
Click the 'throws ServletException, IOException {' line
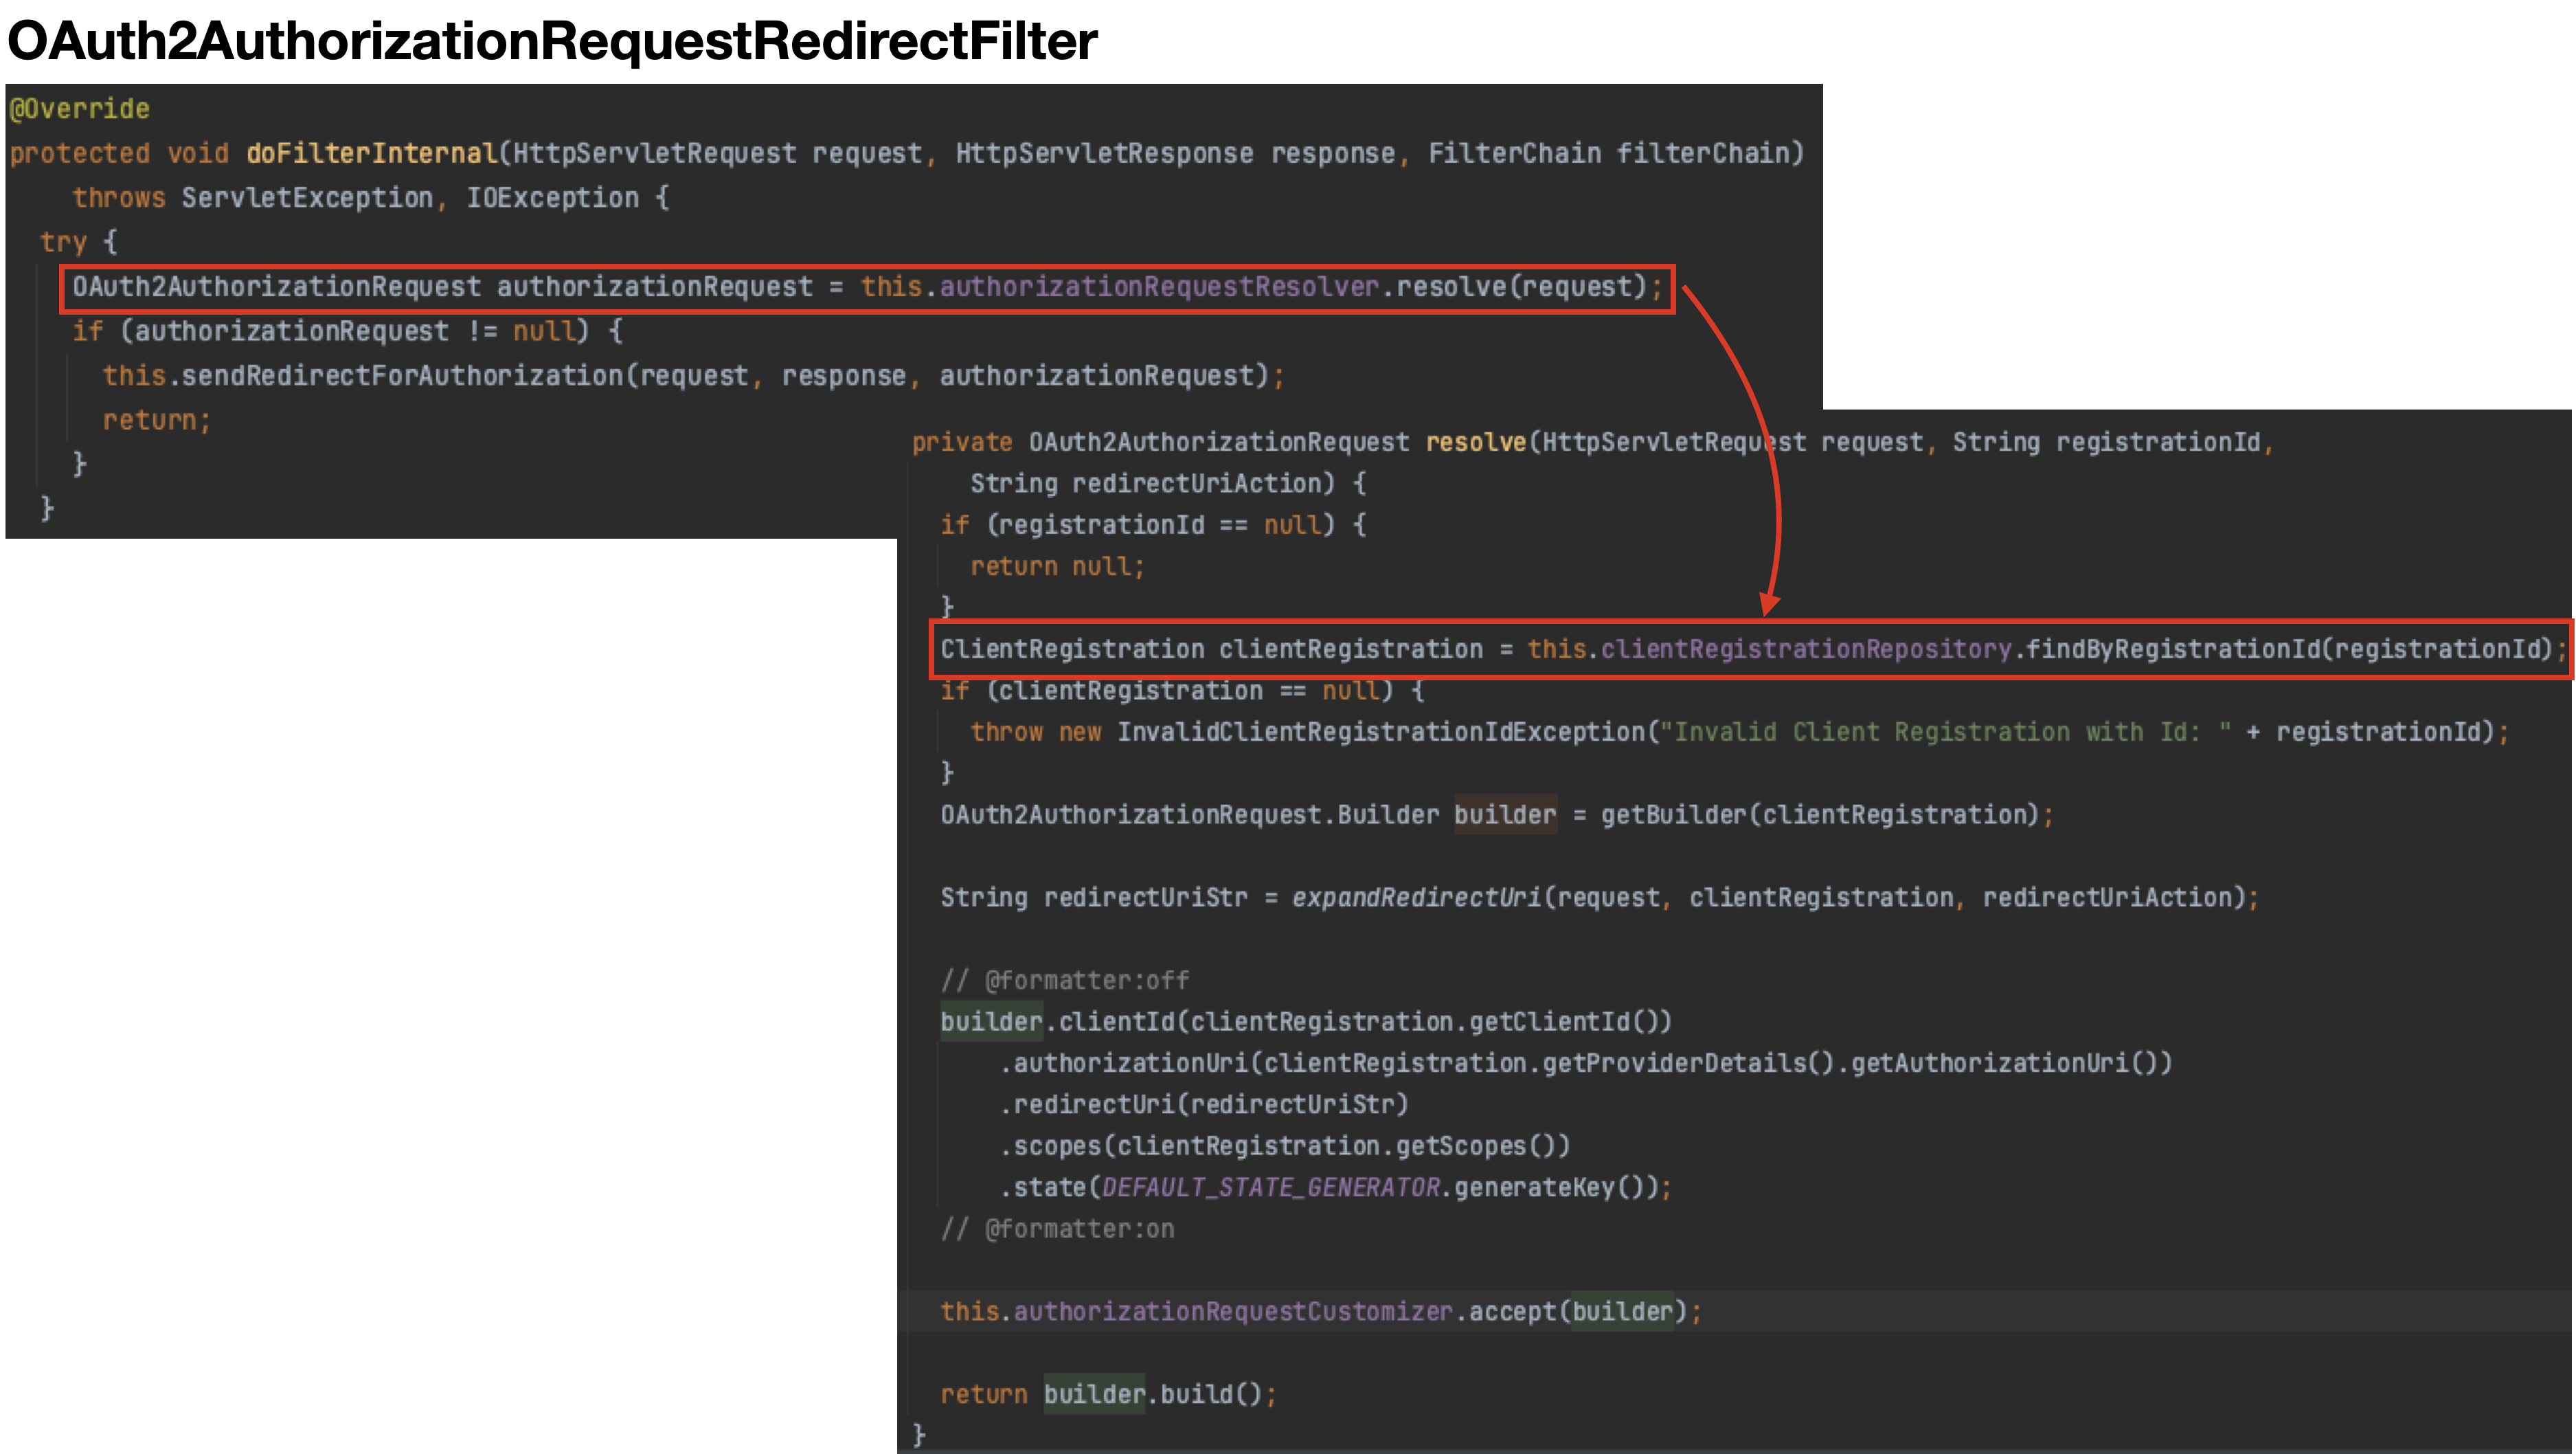click(370, 198)
